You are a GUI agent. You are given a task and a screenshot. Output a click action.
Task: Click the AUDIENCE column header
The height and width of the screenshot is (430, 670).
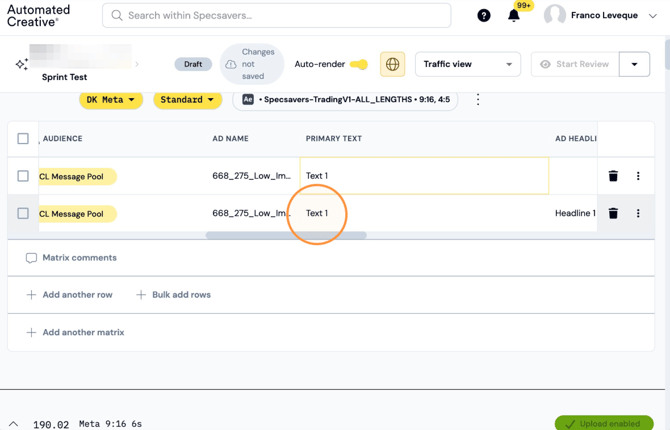point(62,138)
